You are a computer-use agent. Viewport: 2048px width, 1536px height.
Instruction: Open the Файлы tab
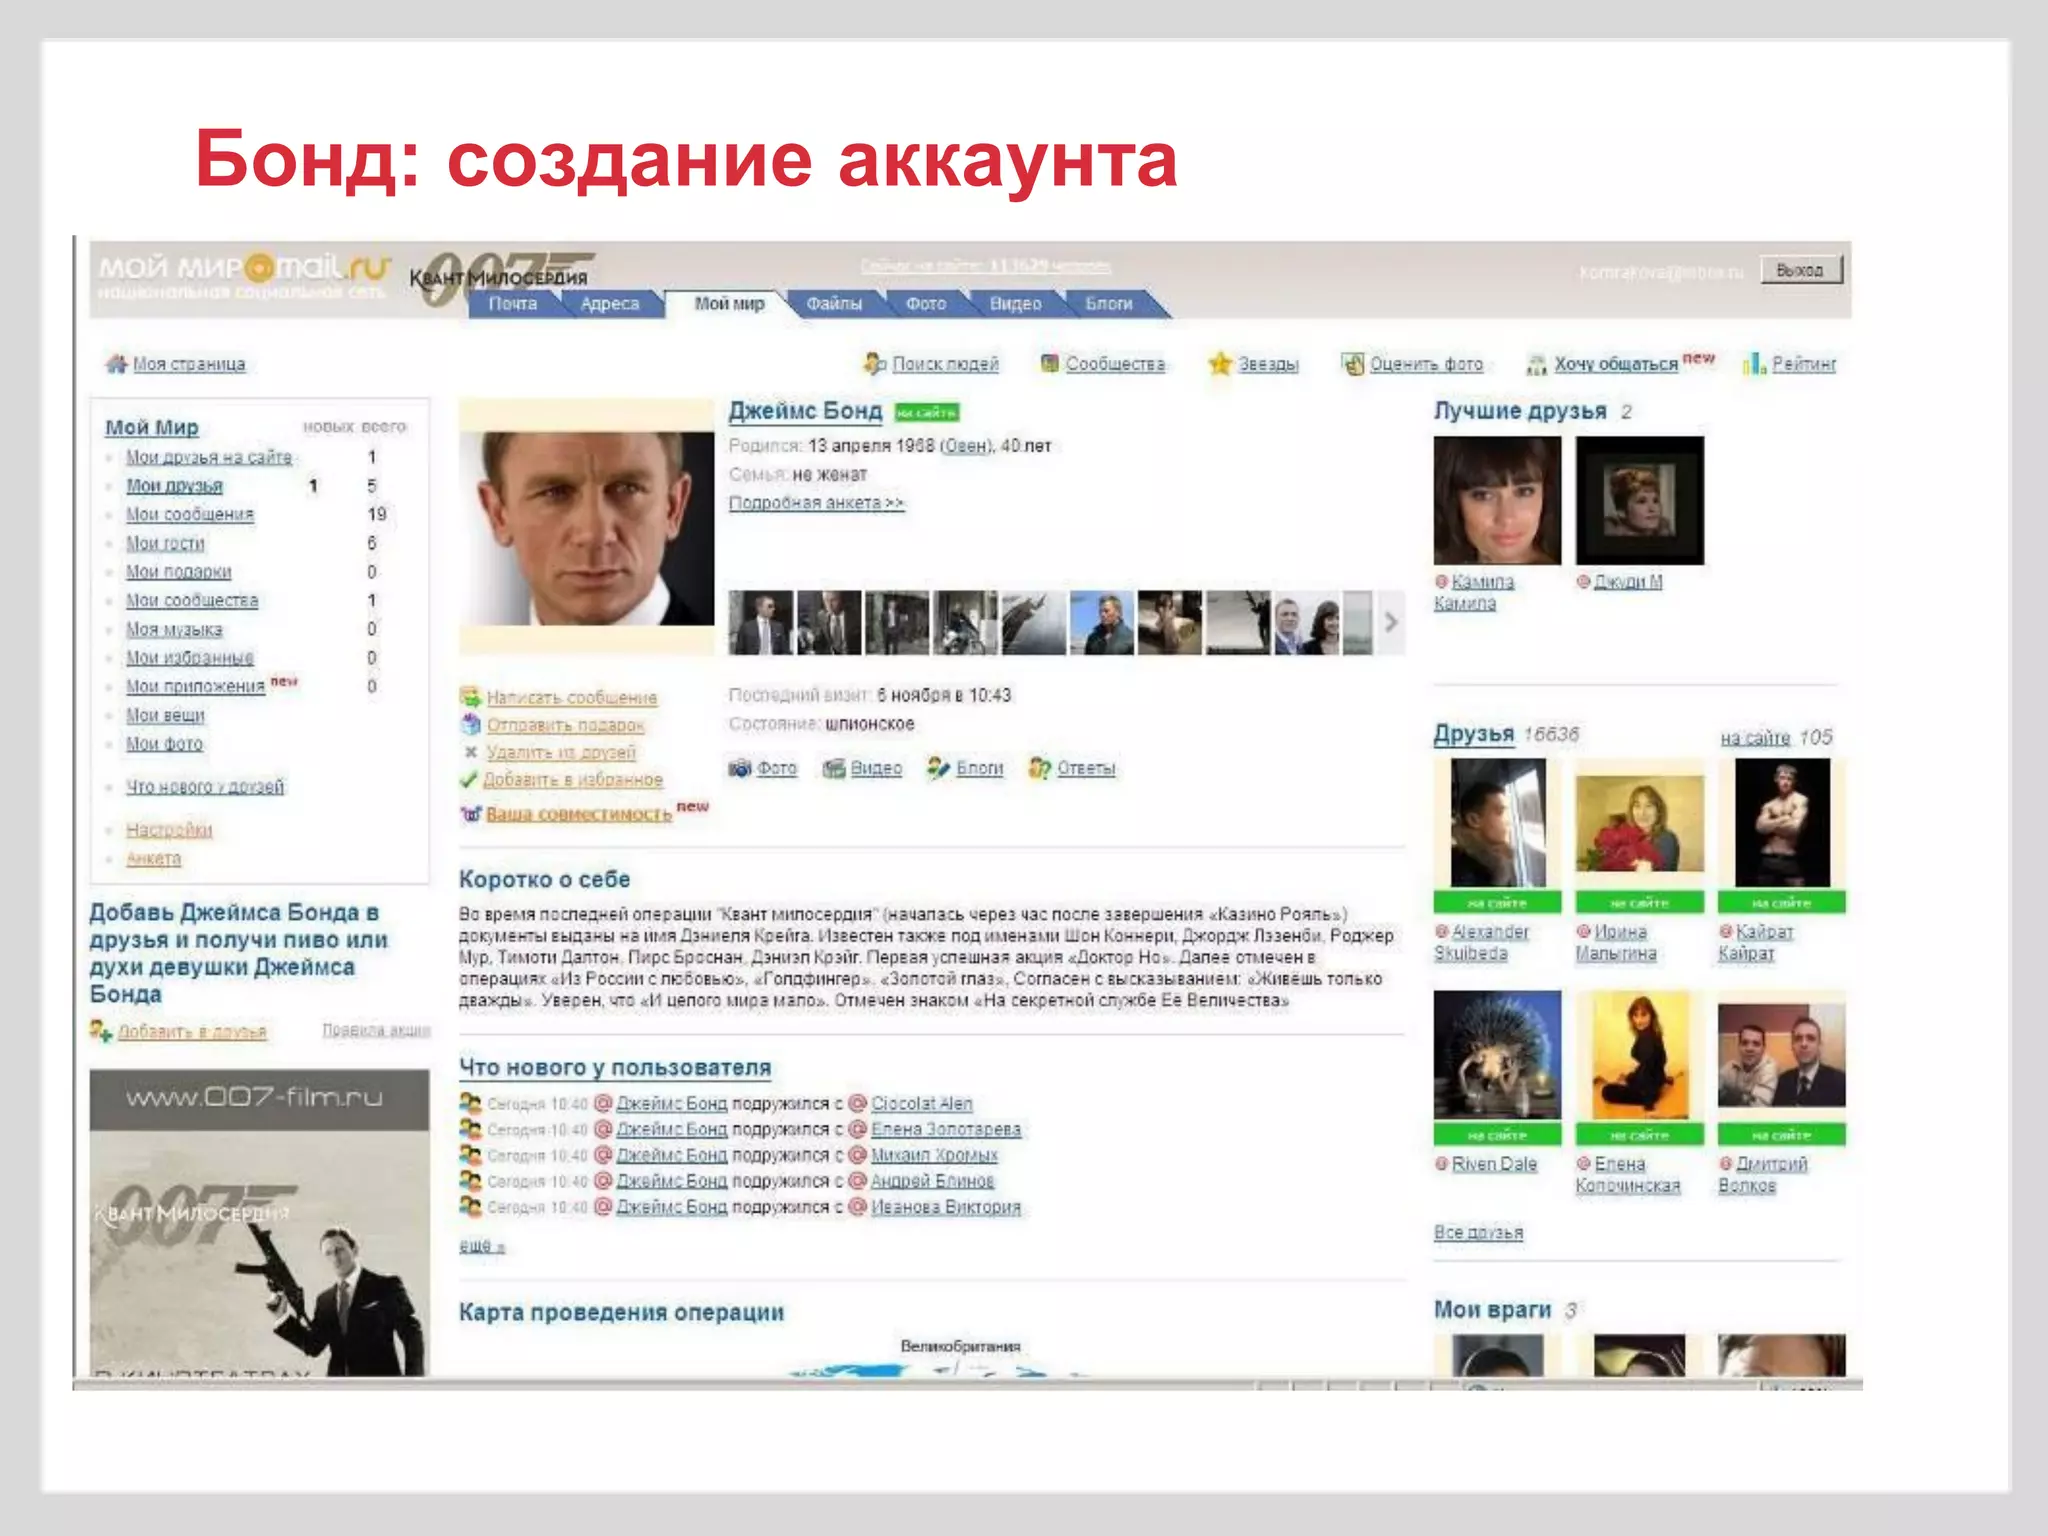834,303
